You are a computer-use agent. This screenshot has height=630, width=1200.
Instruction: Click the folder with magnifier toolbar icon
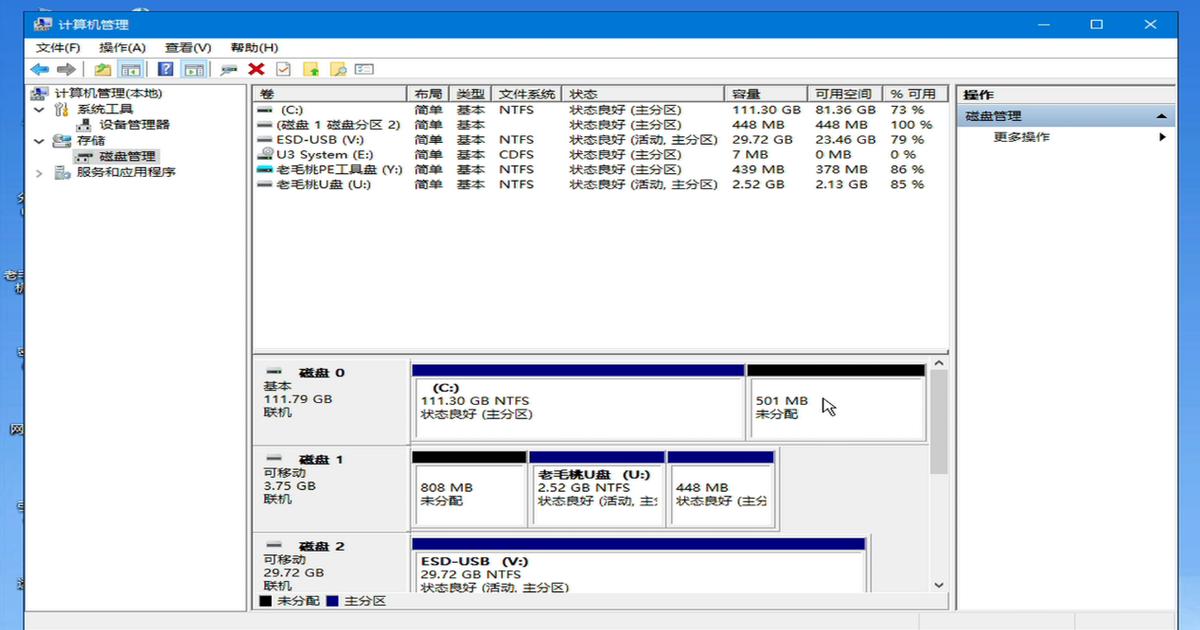point(340,68)
